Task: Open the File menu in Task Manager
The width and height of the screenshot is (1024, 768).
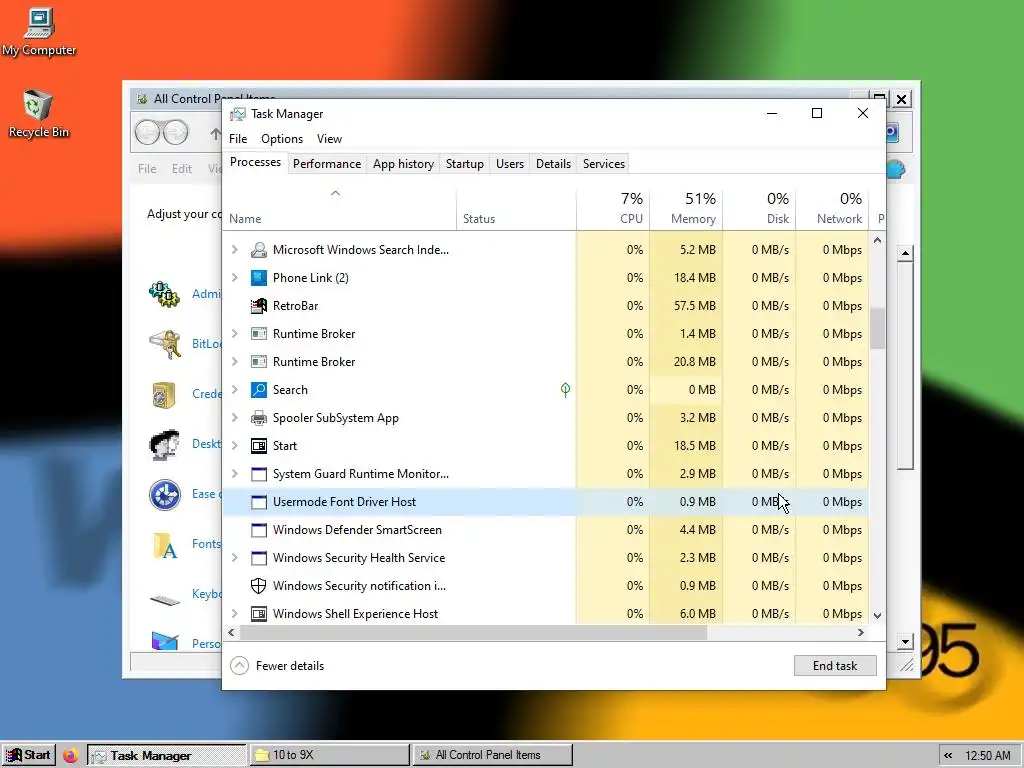Action: pyautogui.click(x=238, y=139)
